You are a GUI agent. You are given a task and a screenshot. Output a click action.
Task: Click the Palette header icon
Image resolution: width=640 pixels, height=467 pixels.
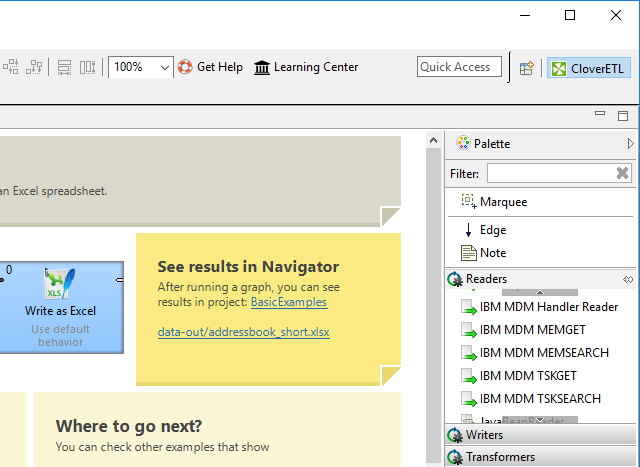pyautogui.click(x=463, y=143)
